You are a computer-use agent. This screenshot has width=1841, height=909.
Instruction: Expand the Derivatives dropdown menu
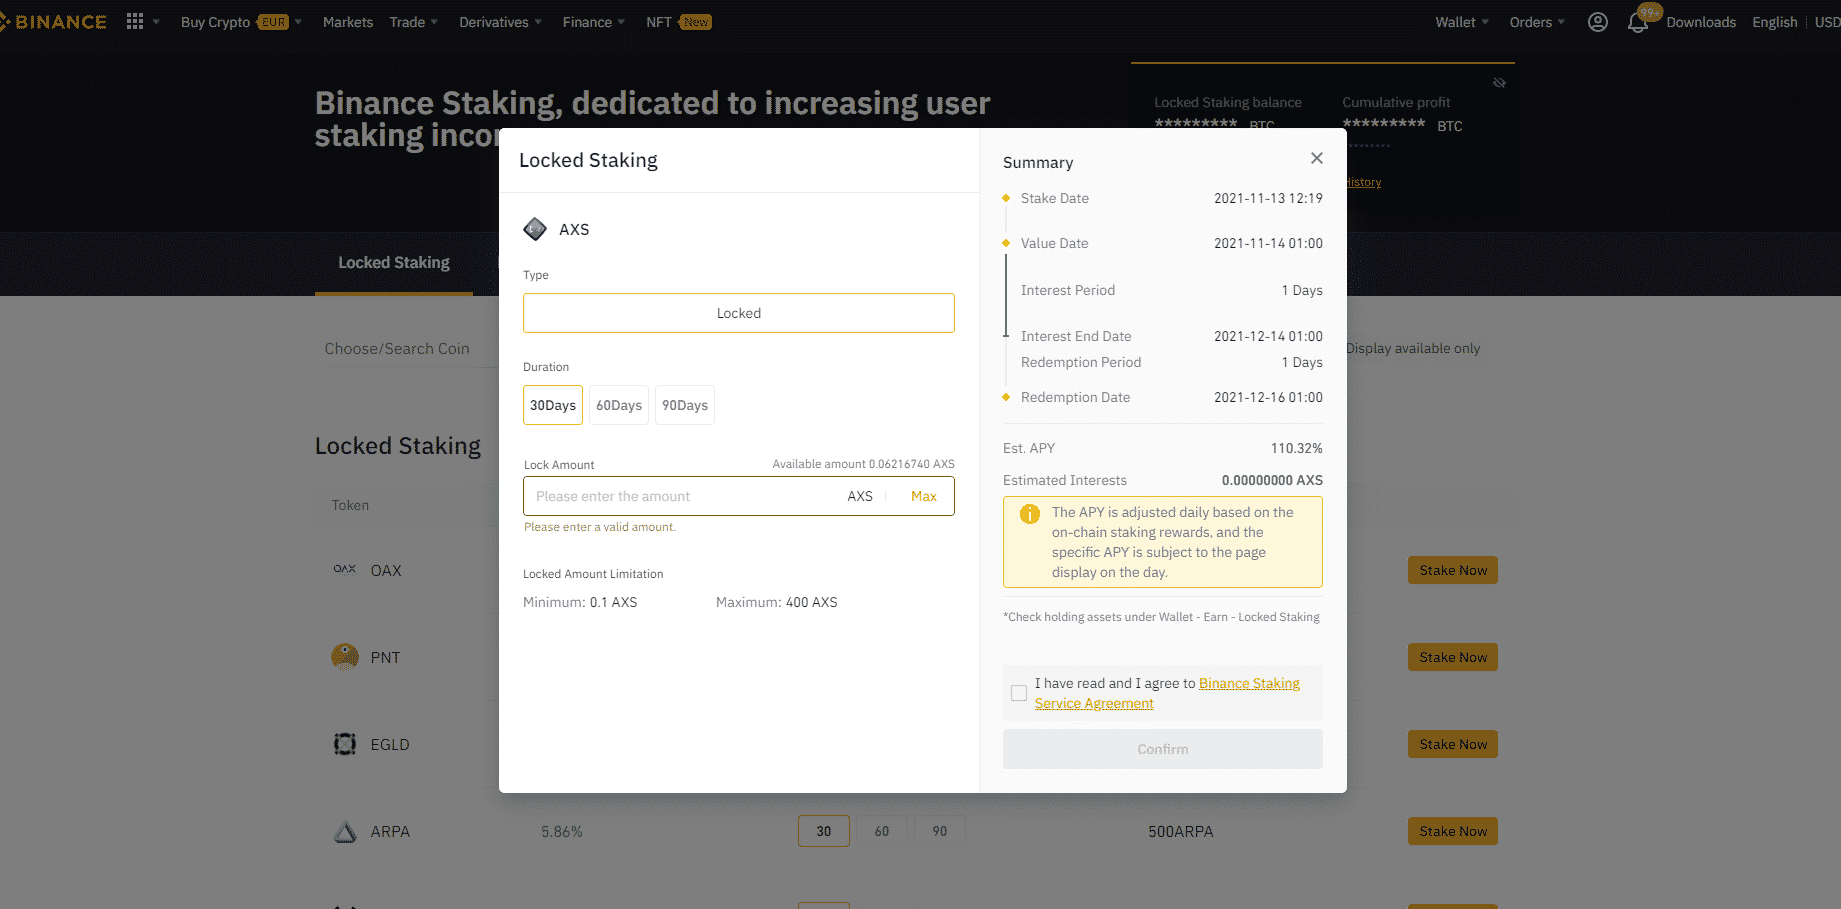tap(500, 22)
